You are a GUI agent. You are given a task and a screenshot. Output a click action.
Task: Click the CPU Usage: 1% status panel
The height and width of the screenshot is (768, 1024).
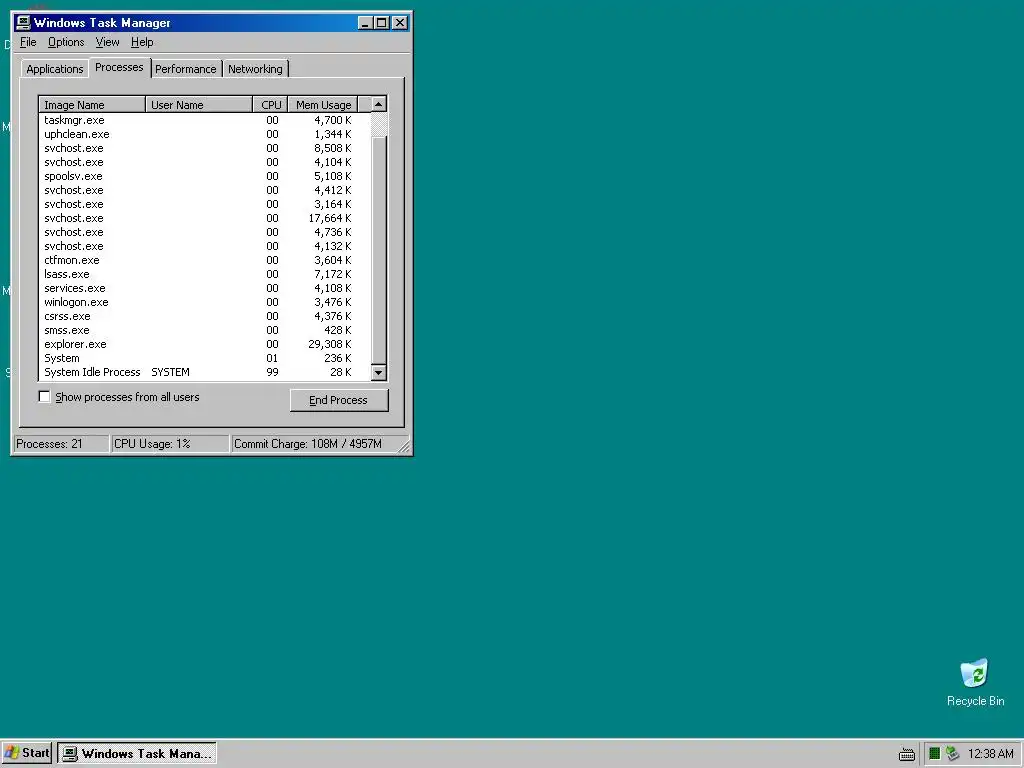pos(170,444)
